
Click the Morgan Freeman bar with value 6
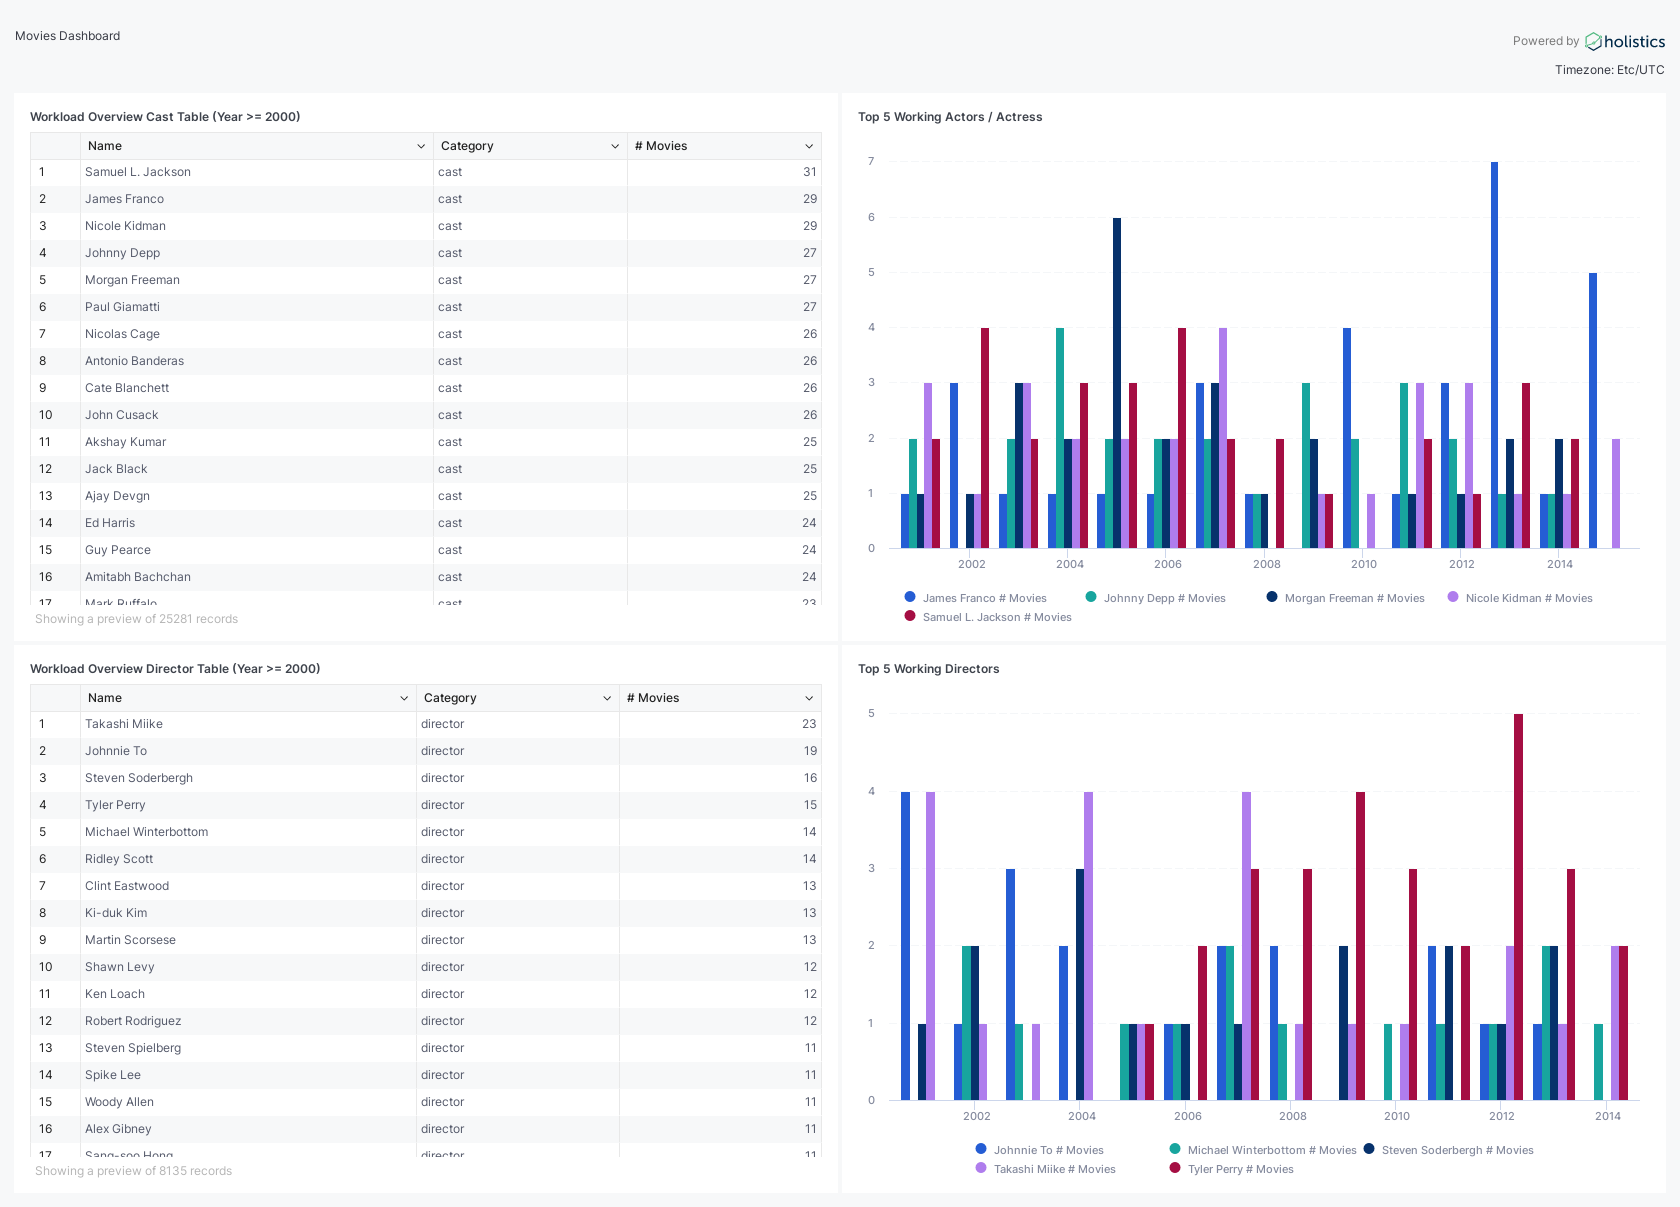[1117, 383]
